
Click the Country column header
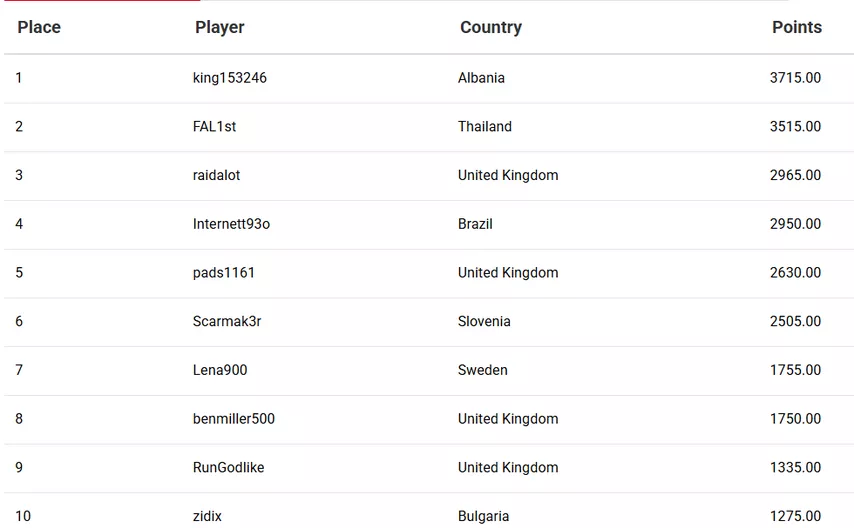pos(490,28)
